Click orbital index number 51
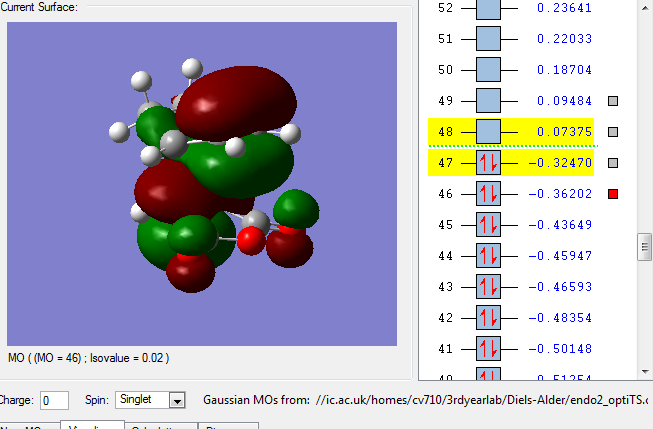653x429 pixels. point(445,39)
